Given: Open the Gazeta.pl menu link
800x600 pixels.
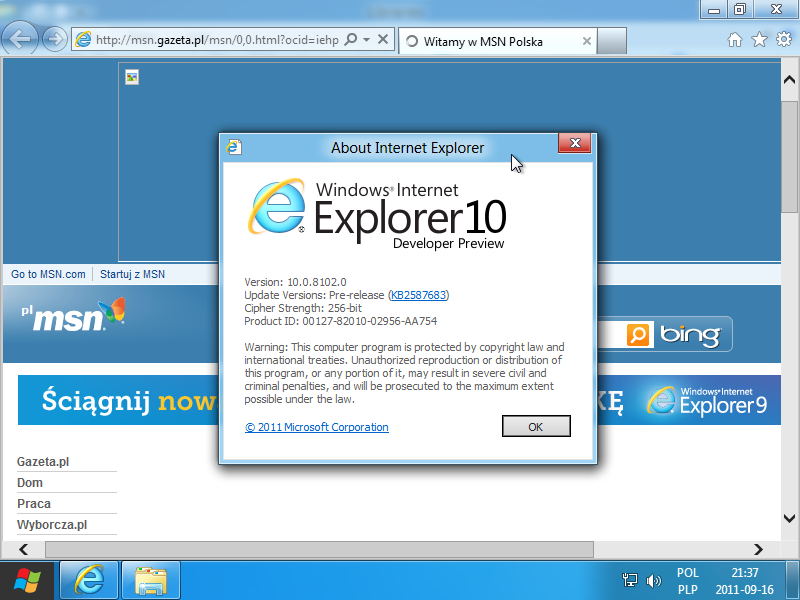Looking at the screenshot, I should pyautogui.click(x=43, y=462).
